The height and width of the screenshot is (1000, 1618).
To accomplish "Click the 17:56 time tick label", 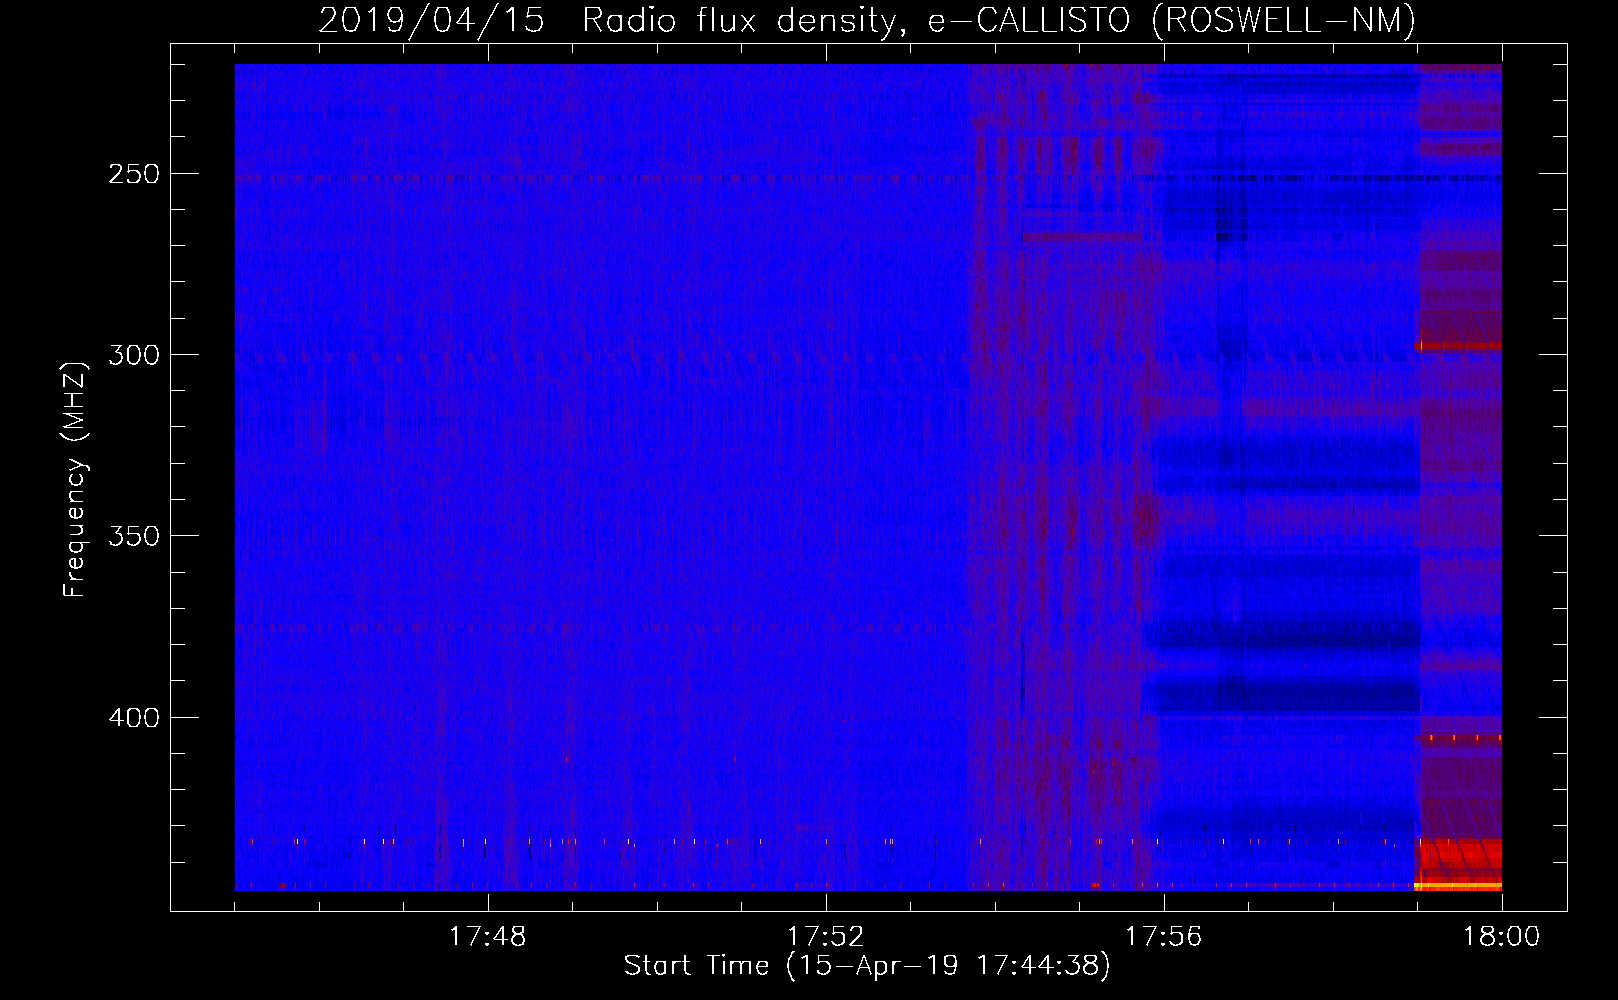I will tap(1163, 937).
